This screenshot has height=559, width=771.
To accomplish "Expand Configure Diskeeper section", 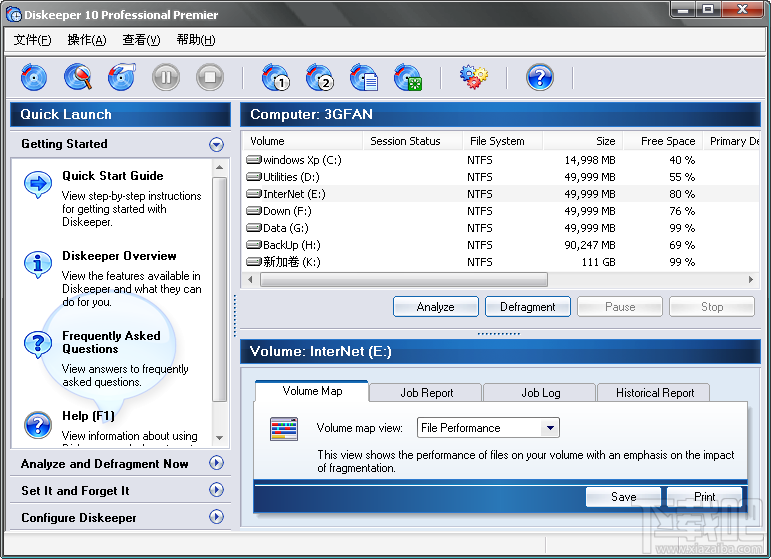I will [216, 517].
